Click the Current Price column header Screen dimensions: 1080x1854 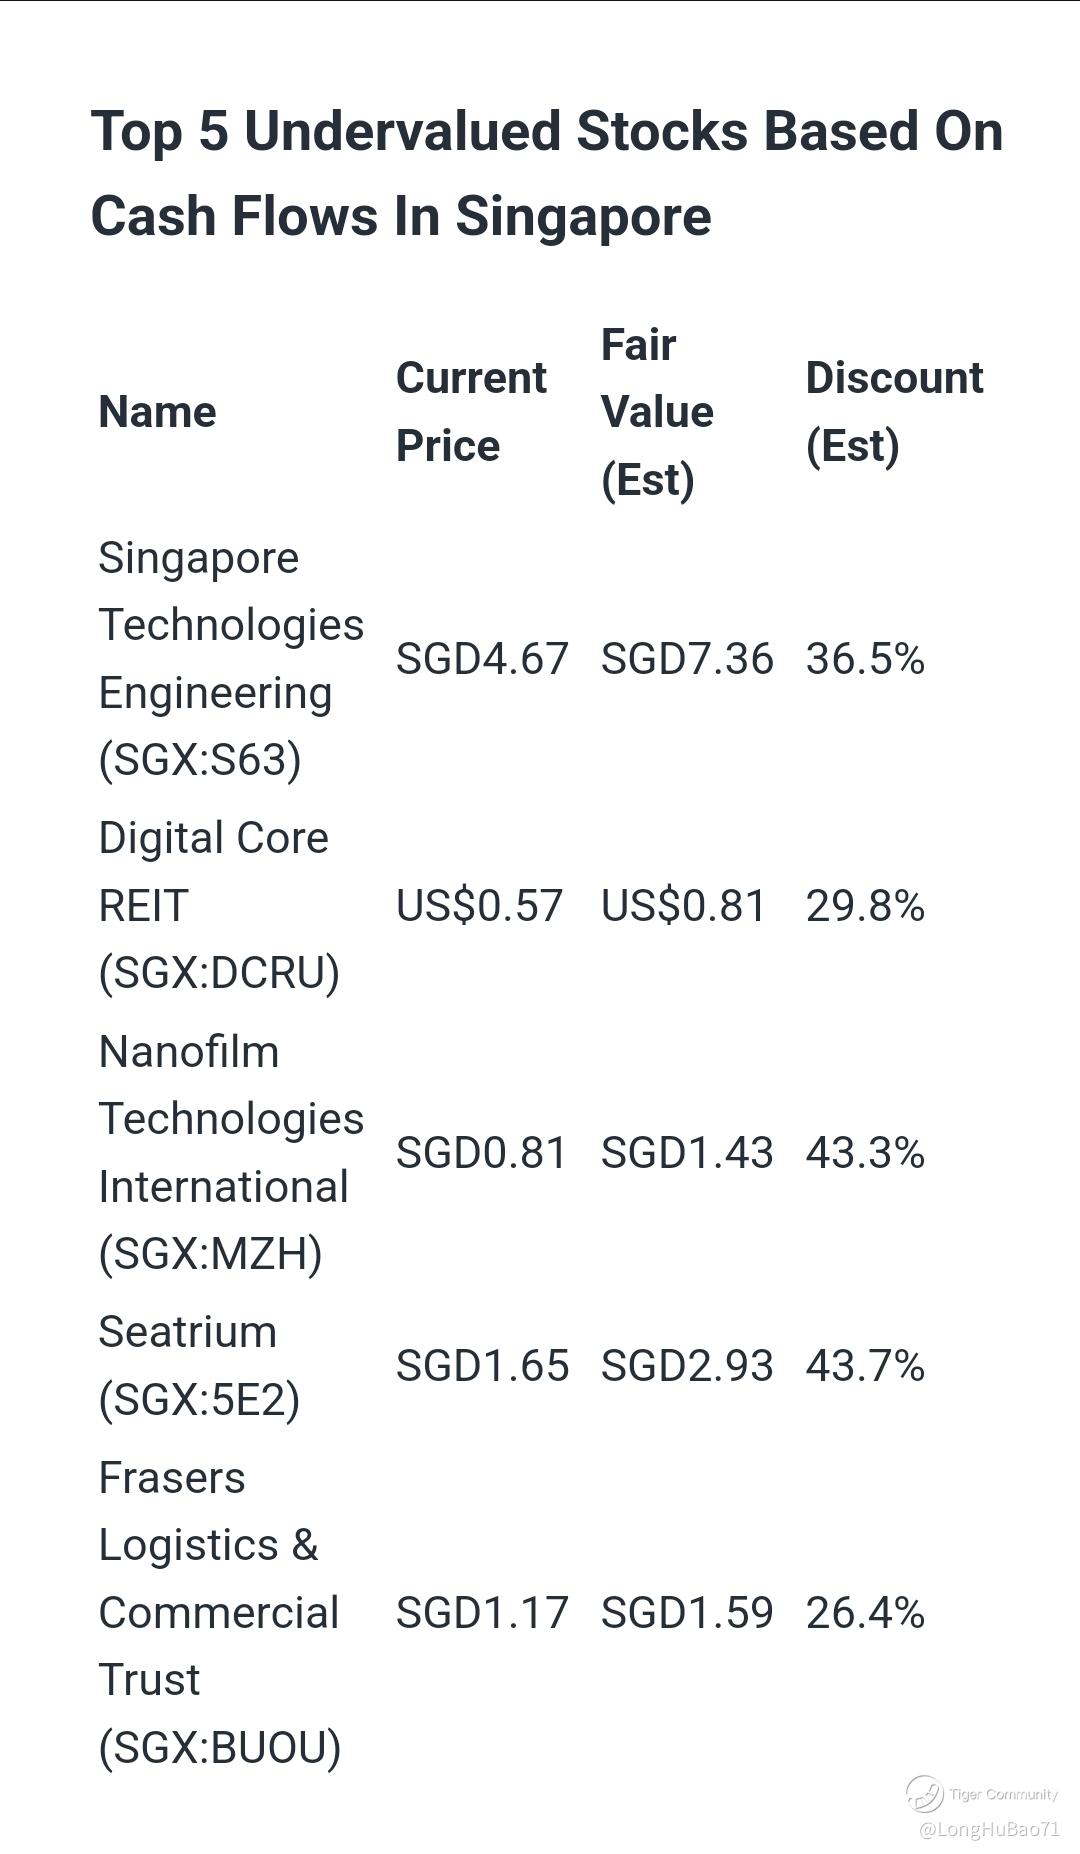[471, 411]
